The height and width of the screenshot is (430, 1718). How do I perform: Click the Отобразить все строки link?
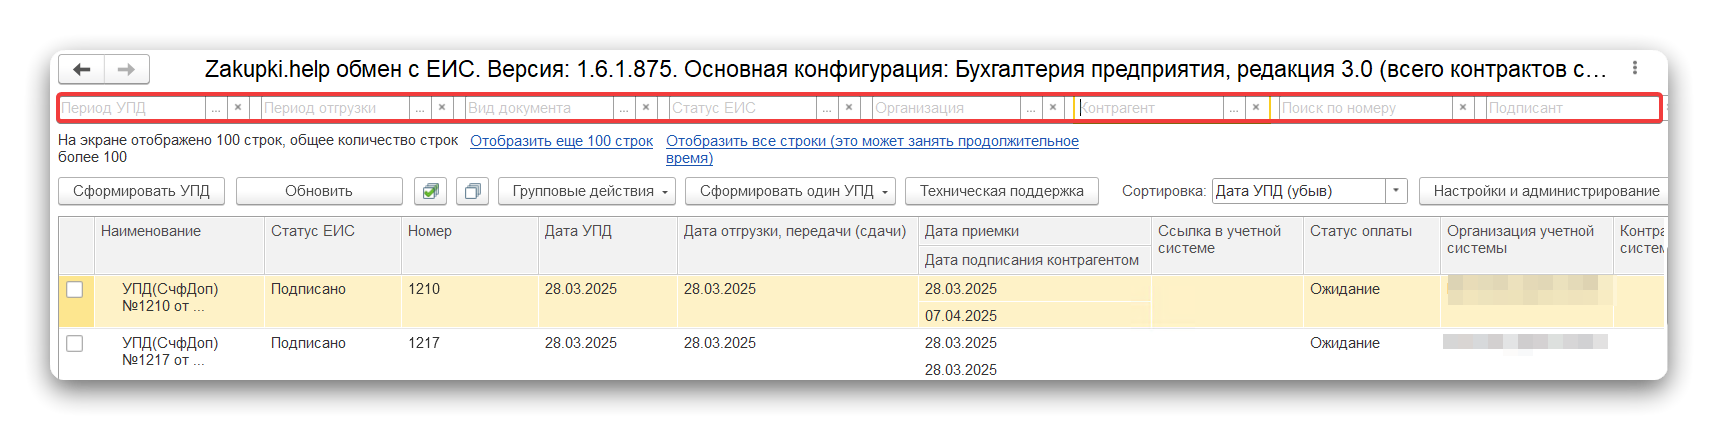tap(872, 149)
